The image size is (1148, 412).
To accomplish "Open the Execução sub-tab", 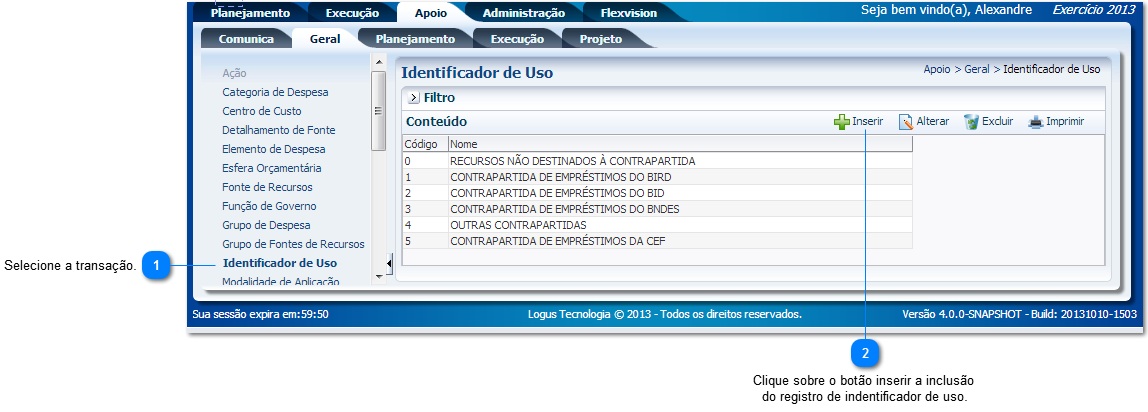I will (517, 39).
